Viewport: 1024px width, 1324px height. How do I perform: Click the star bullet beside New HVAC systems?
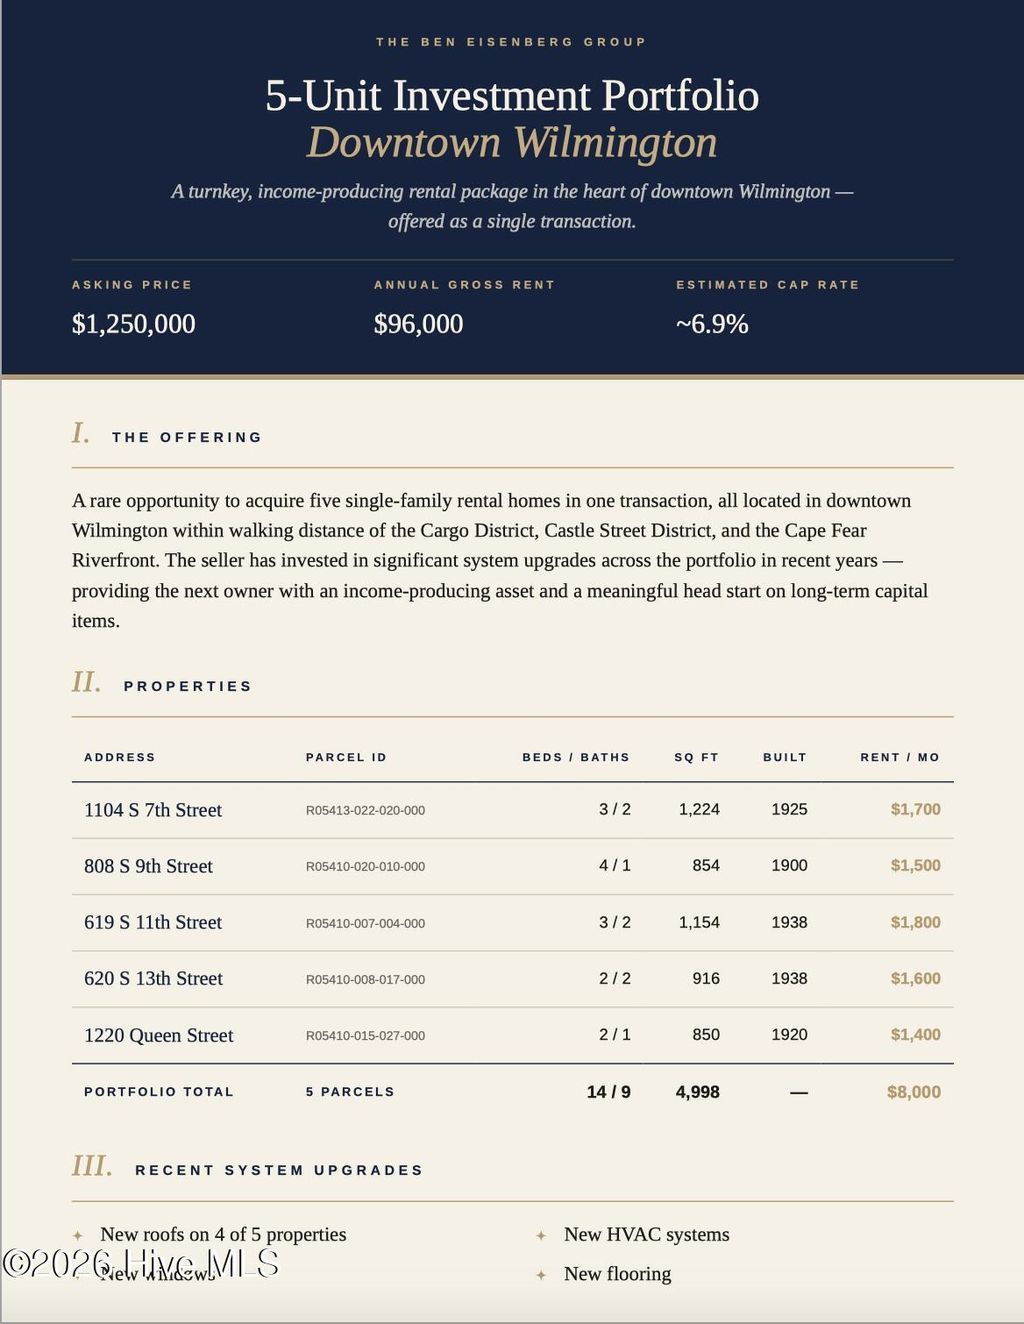[x=541, y=1236]
